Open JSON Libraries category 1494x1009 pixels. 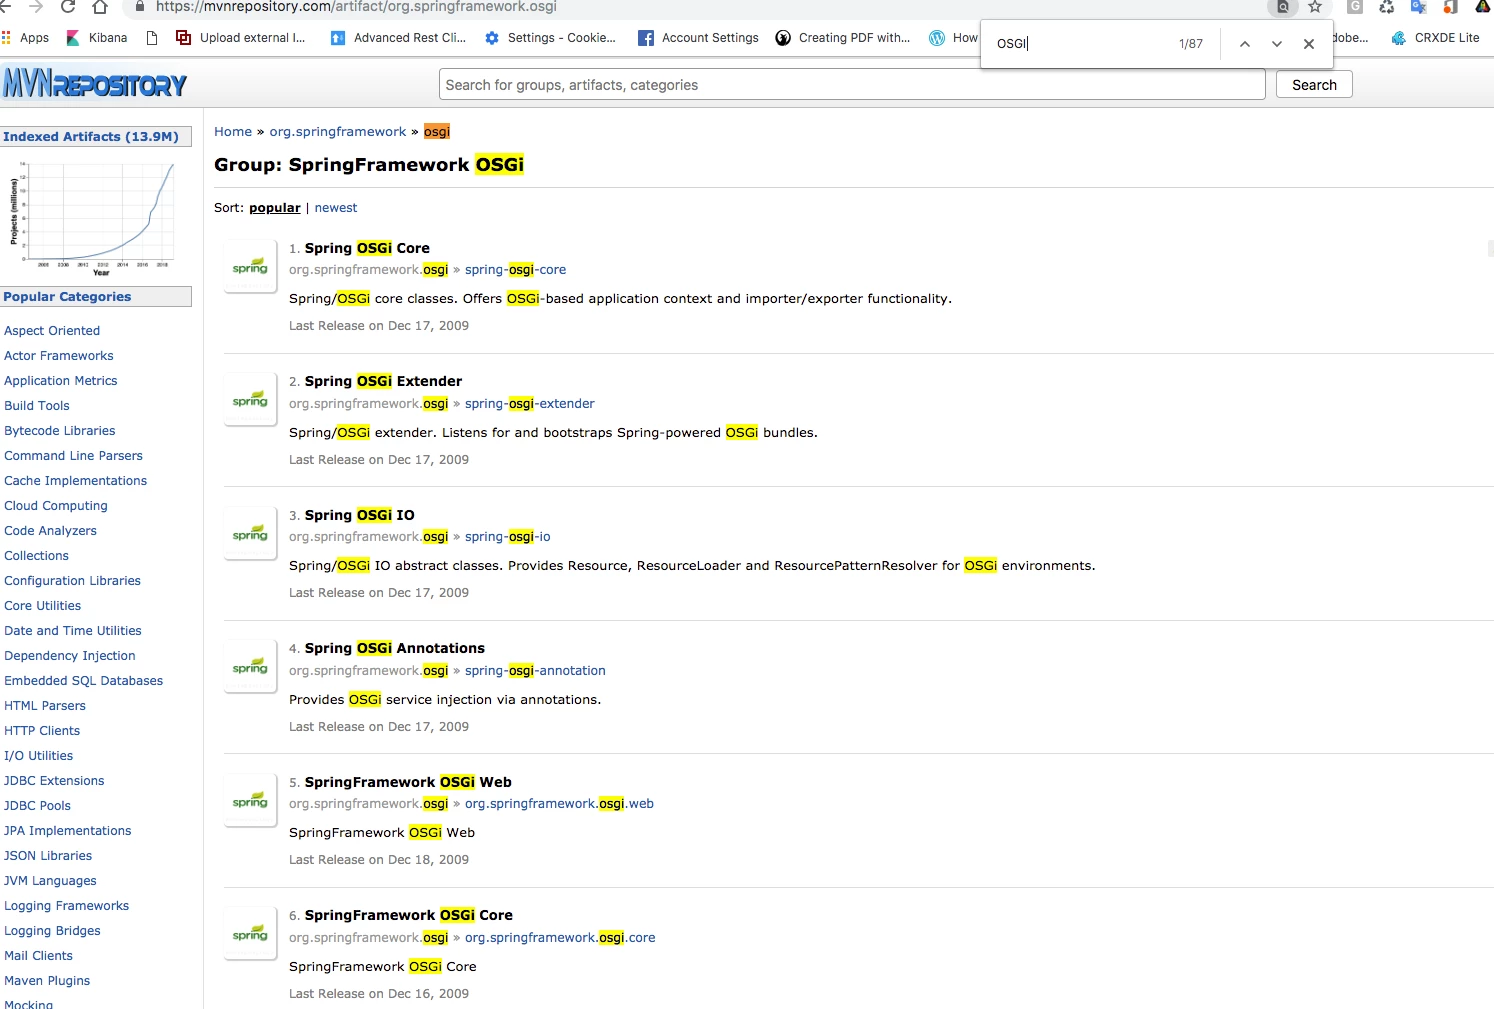point(48,856)
